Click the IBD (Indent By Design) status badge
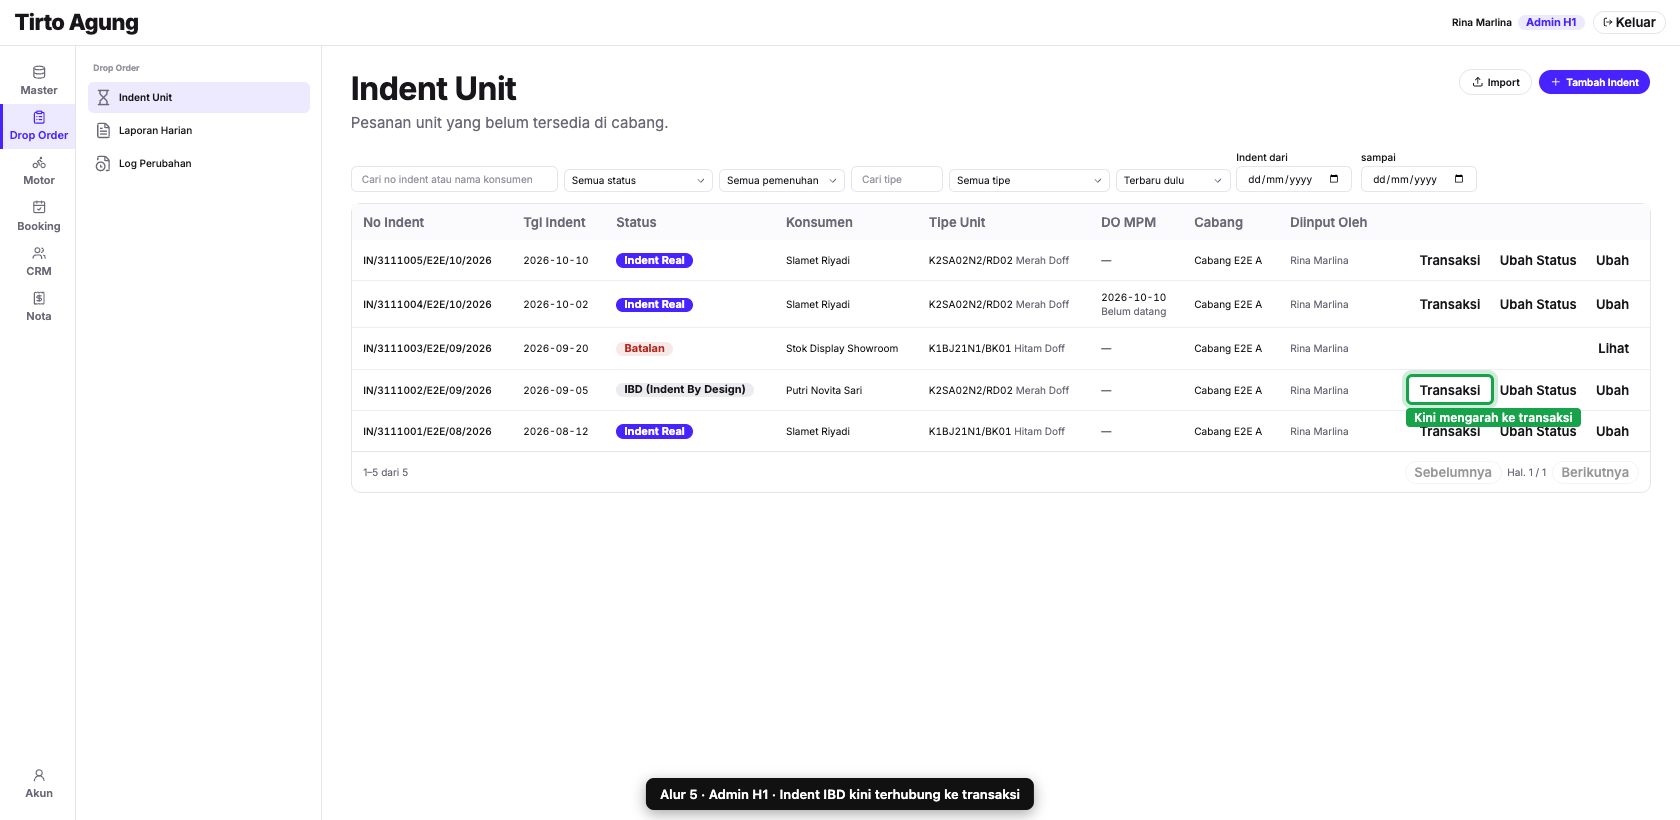 tap(685, 390)
